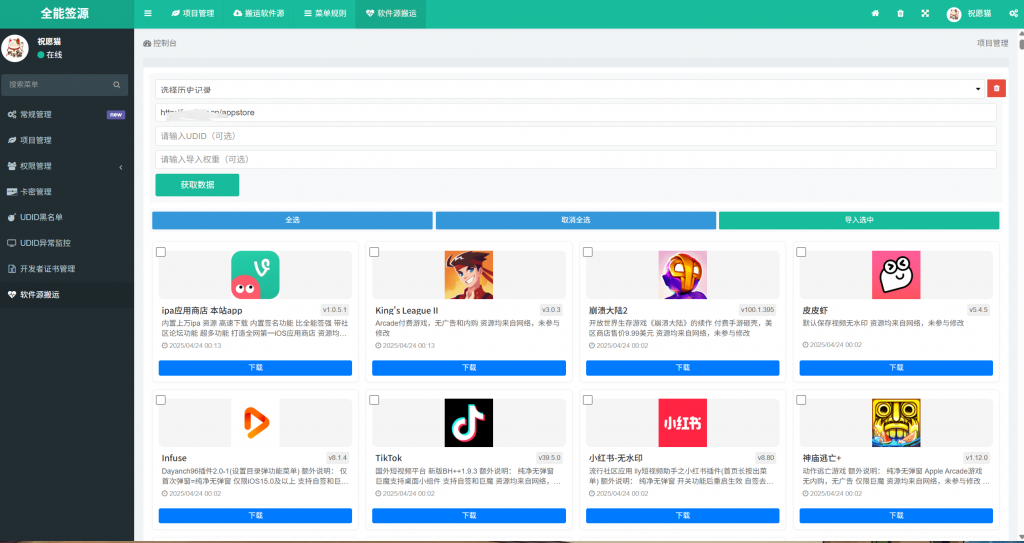Screen dimensions: 1024x543
Task: Click the sidebar profile avatar image
Action: (x=15, y=49)
